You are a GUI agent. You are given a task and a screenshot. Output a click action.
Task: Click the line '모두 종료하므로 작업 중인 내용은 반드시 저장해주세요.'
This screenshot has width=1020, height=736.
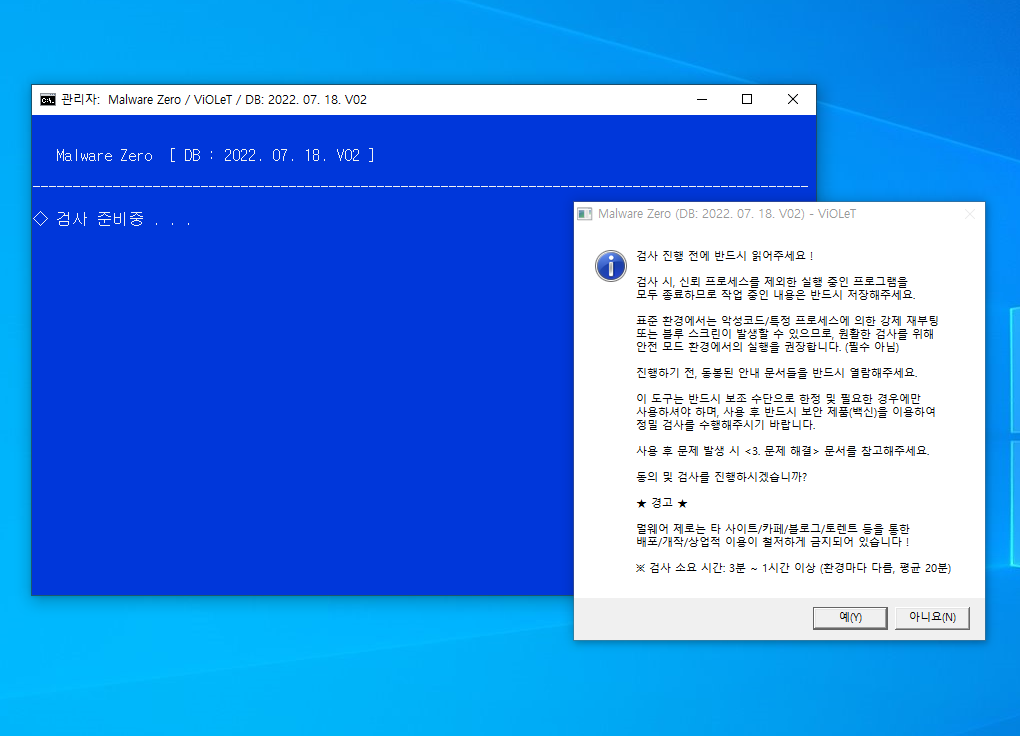775,295
